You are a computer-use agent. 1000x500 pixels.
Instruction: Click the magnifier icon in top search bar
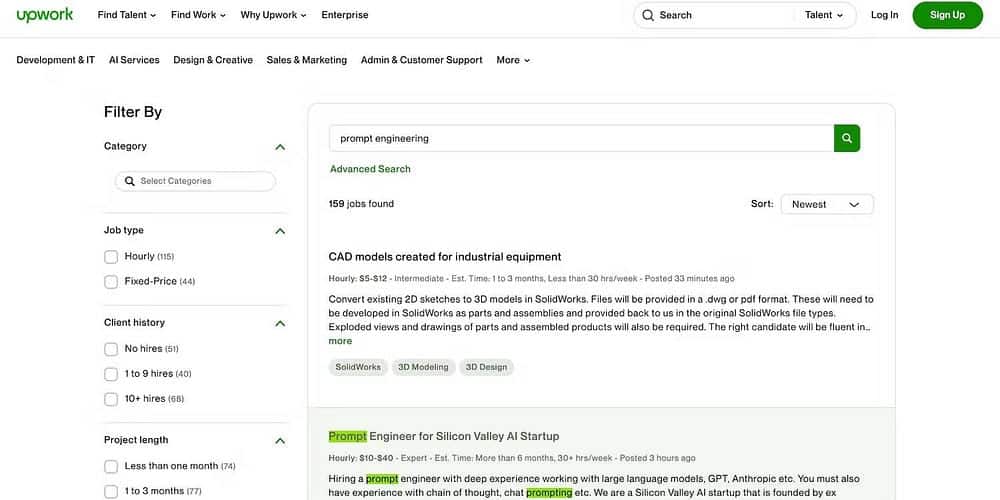pos(648,15)
